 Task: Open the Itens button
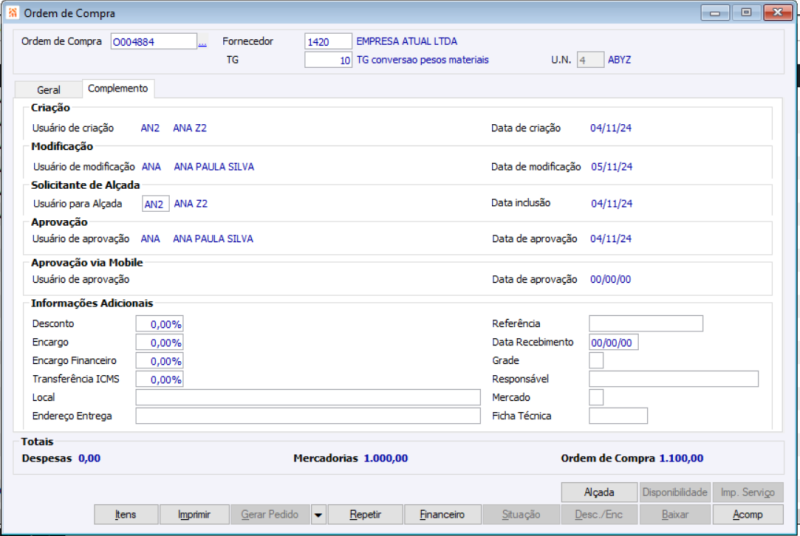[x=126, y=515]
